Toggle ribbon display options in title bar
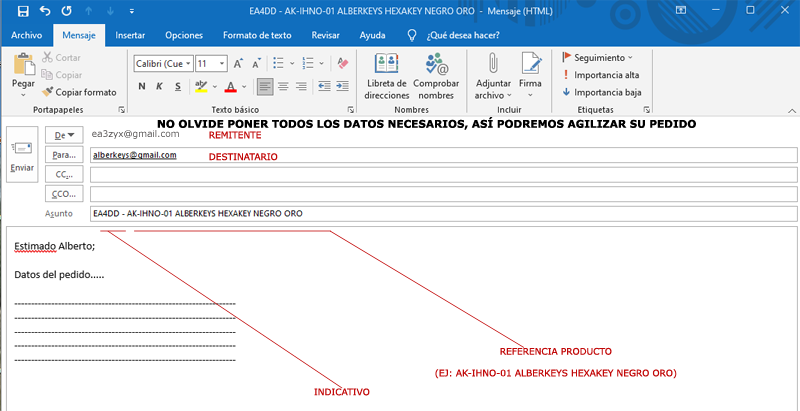 681,10
